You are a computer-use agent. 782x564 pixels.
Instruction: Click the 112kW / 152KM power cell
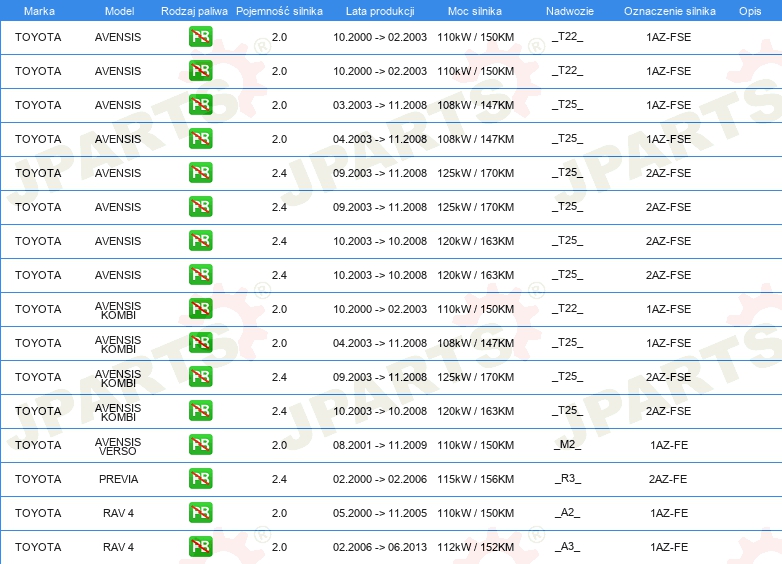(x=475, y=547)
